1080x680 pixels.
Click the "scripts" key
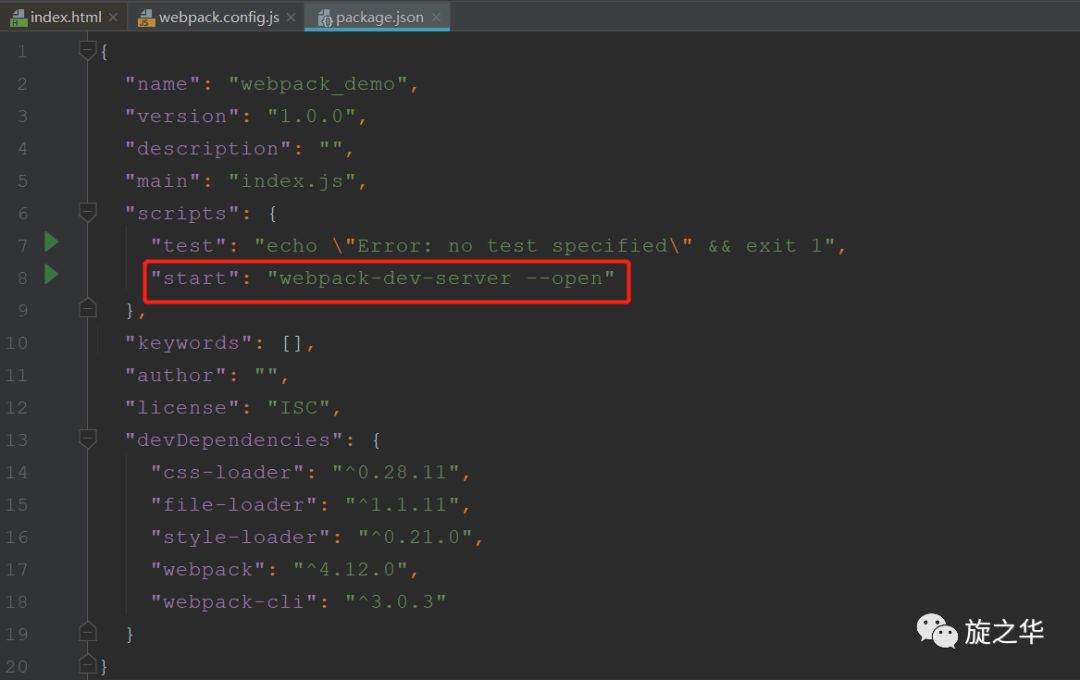click(x=182, y=214)
